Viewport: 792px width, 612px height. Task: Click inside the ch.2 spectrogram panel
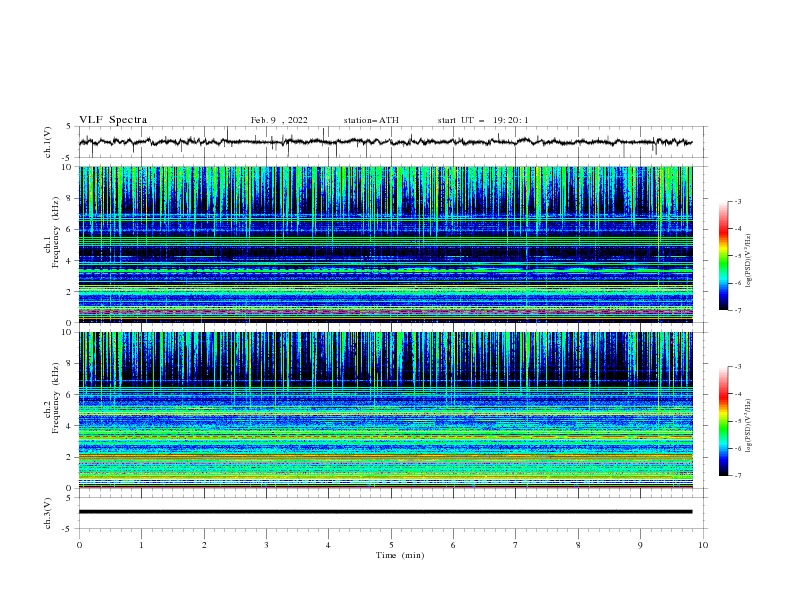click(386, 410)
